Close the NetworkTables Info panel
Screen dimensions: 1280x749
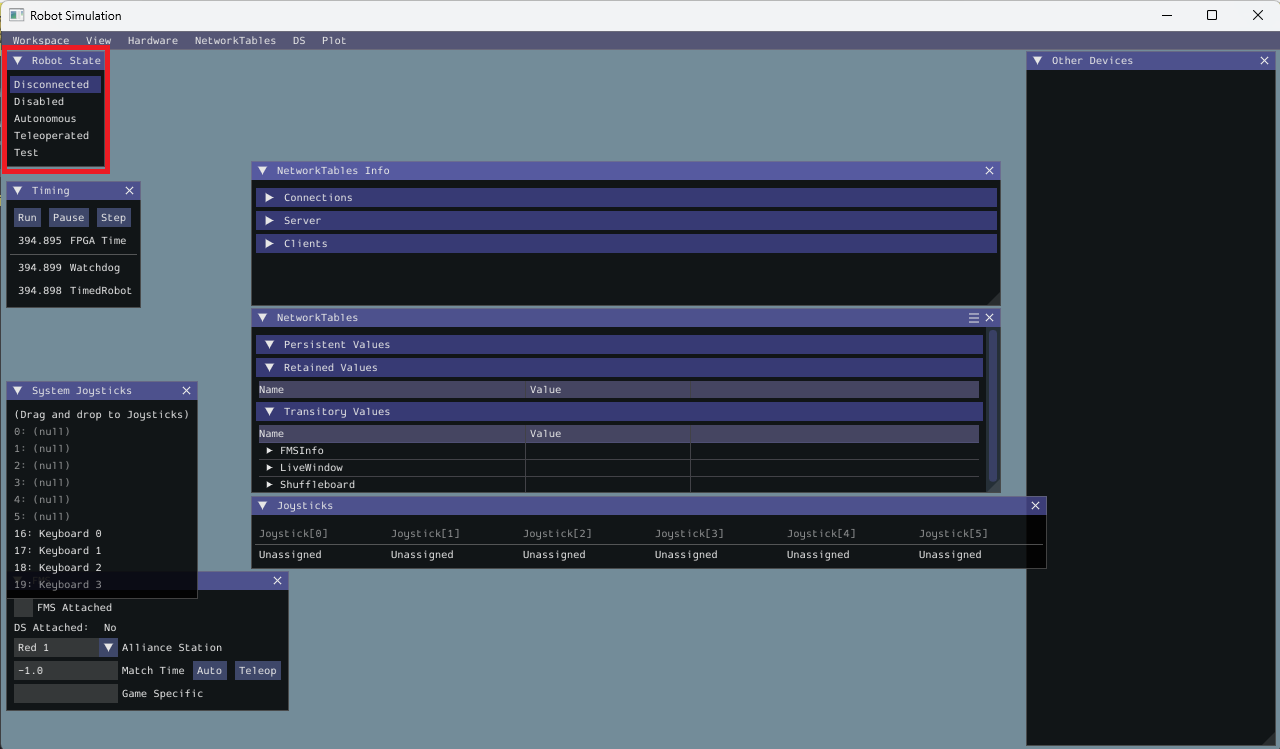click(989, 171)
